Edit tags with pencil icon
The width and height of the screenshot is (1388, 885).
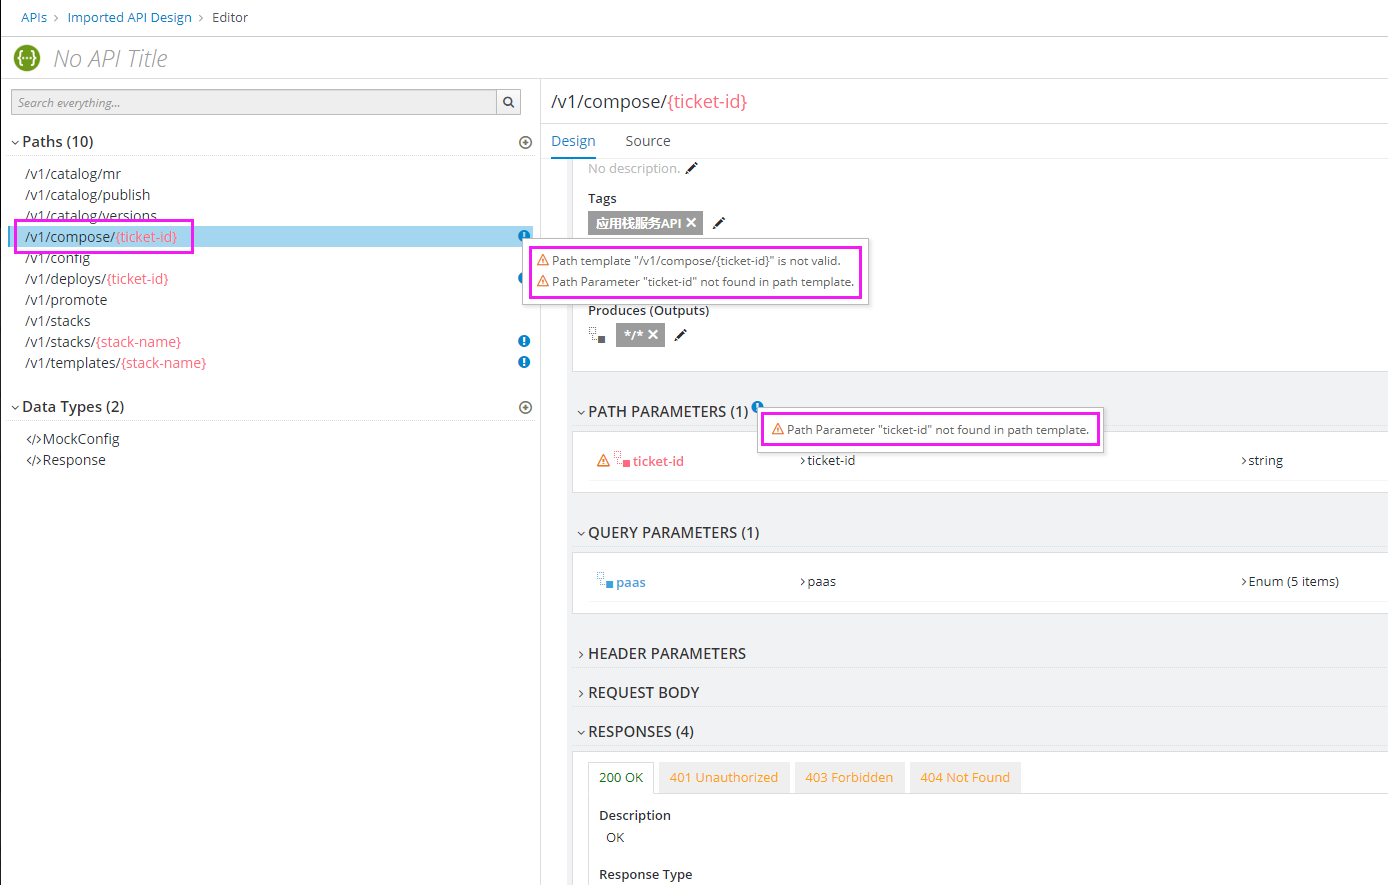(718, 223)
